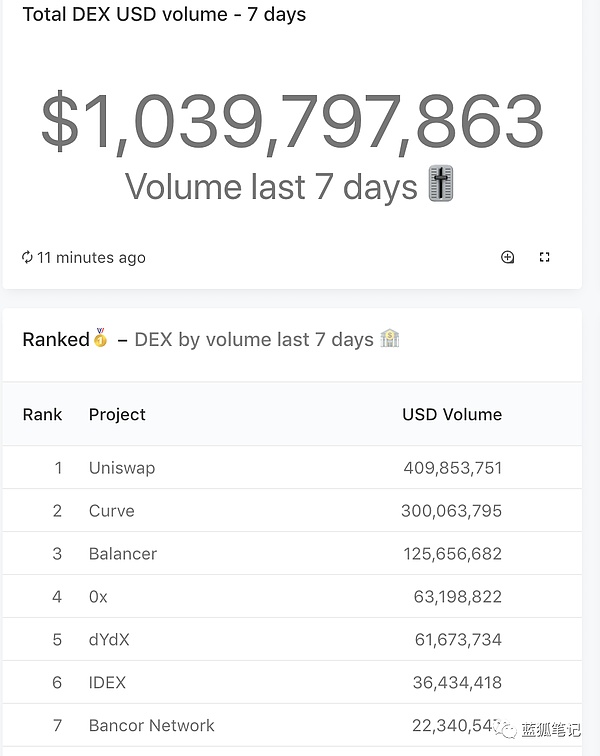Click the level slider emoji after 'Volume last 7 days'
The image size is (600, 756).
pos(441,185)
